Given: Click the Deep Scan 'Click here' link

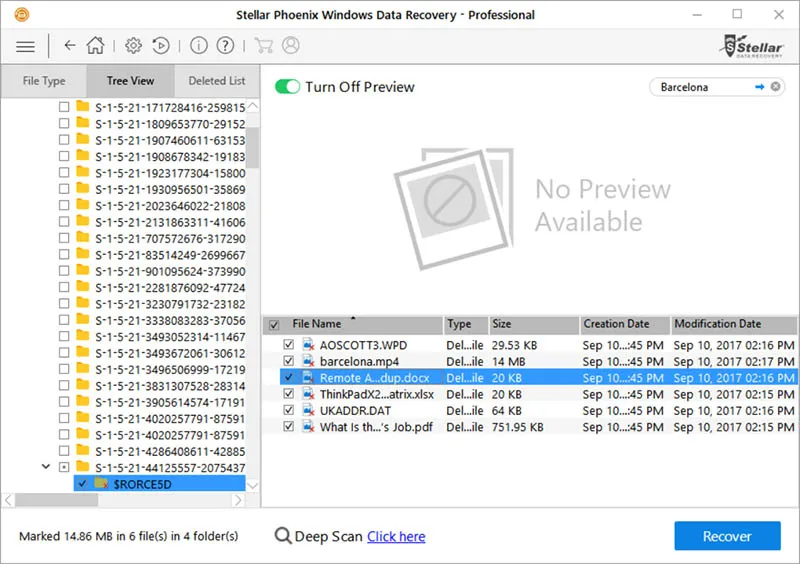Looking at the screenshot, I should point(396,536).
